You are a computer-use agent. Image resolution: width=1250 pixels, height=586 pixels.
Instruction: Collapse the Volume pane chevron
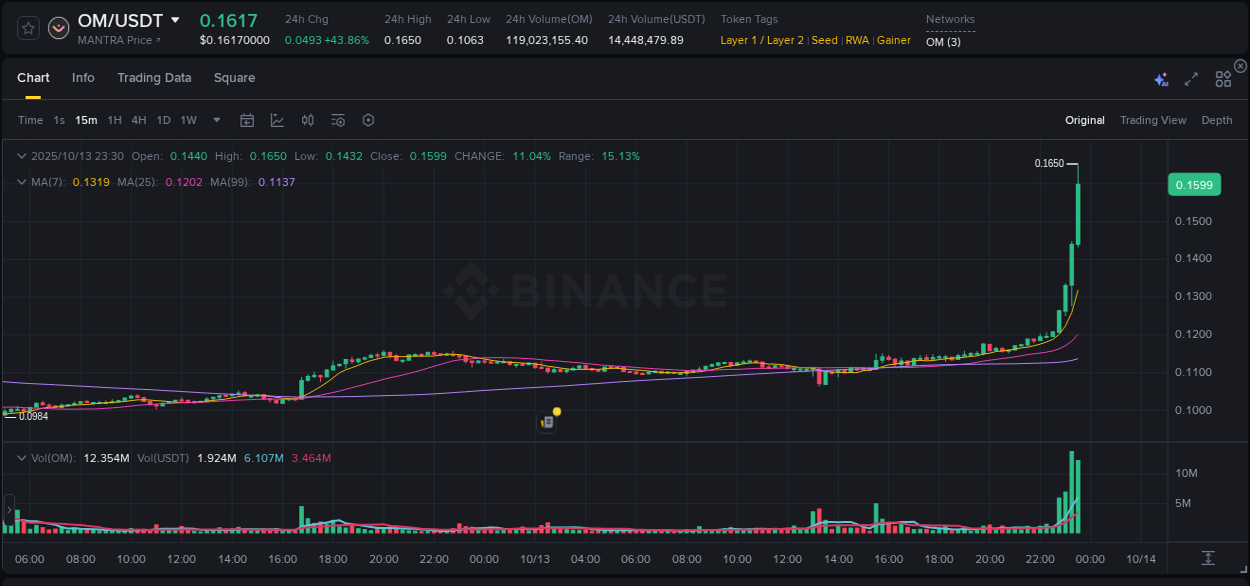[21, 457]
